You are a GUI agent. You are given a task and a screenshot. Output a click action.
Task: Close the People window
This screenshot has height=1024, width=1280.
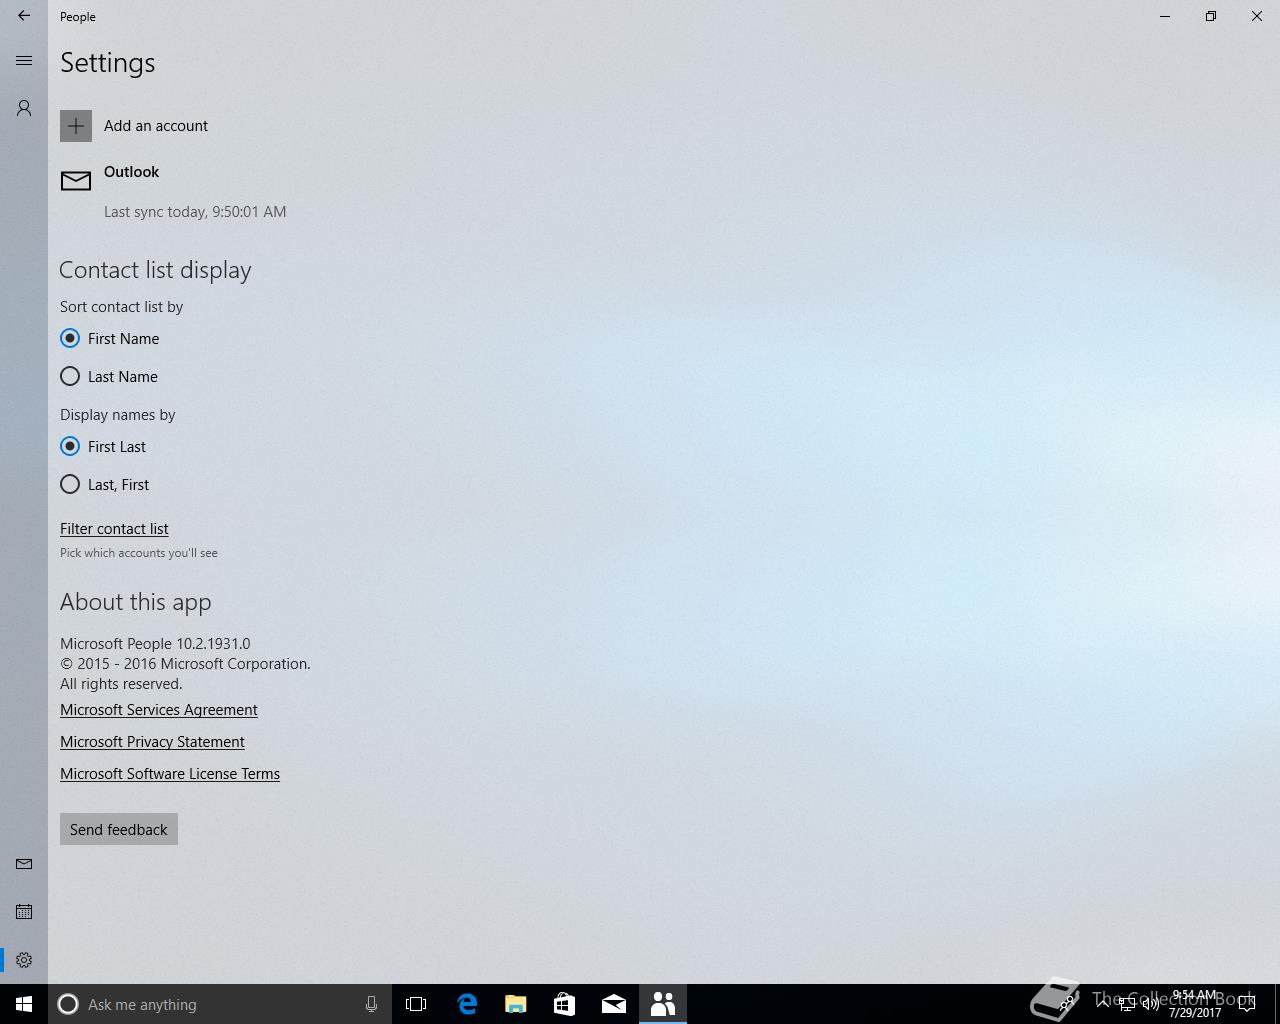pyautogui.click(x=1257, y=16)
